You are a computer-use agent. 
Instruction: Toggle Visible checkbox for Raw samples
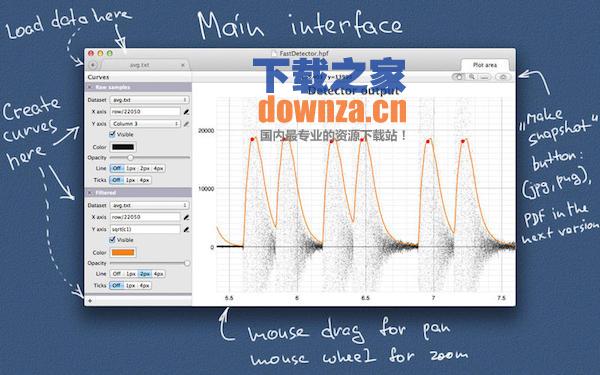pos(112,134)
